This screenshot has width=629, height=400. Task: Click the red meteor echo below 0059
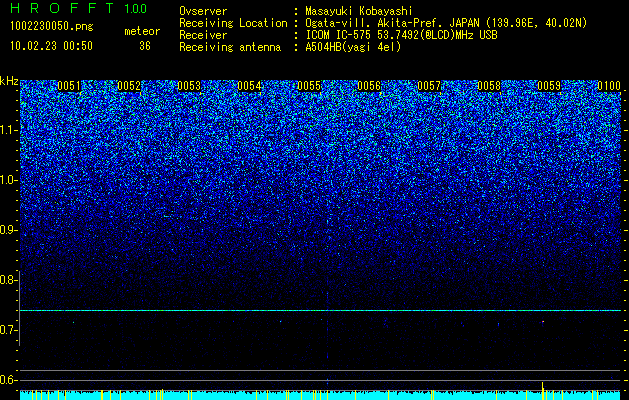(543, 322)
